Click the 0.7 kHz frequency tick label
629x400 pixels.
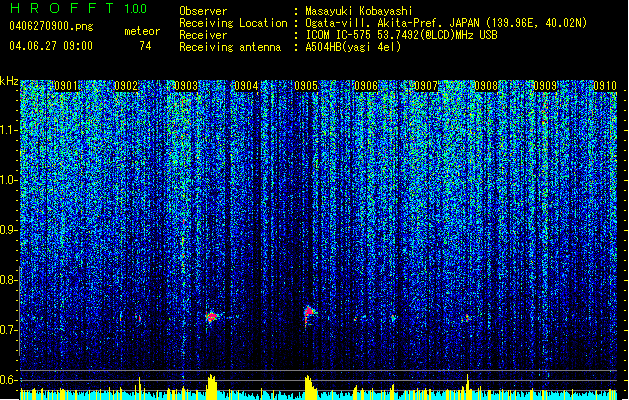point(8,330)
